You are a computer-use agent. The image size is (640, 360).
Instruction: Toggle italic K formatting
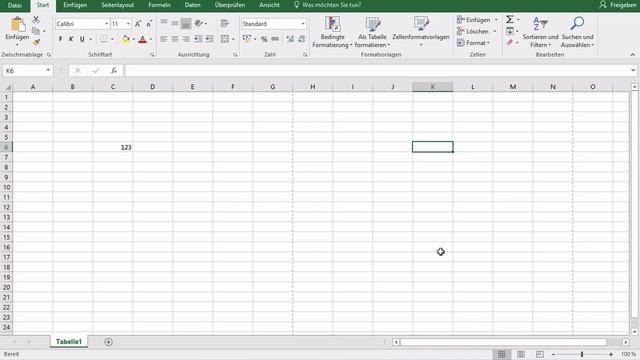pos(71,39)
